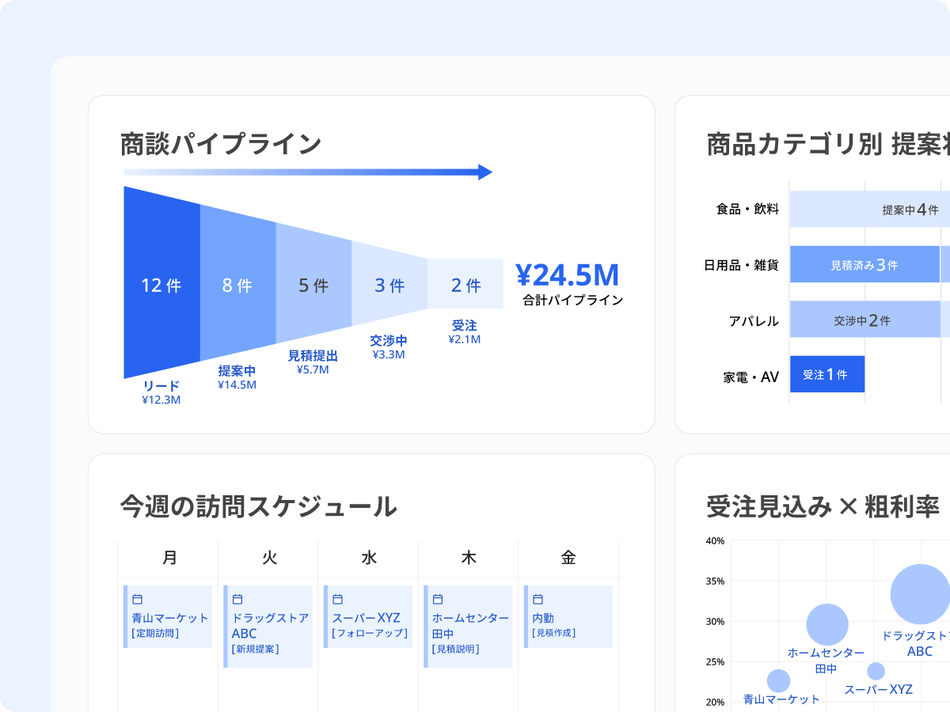950x712 pixels.
Task: Select the ホームセンター田中 bubble in the scatter chart
Action: (827, 624)
